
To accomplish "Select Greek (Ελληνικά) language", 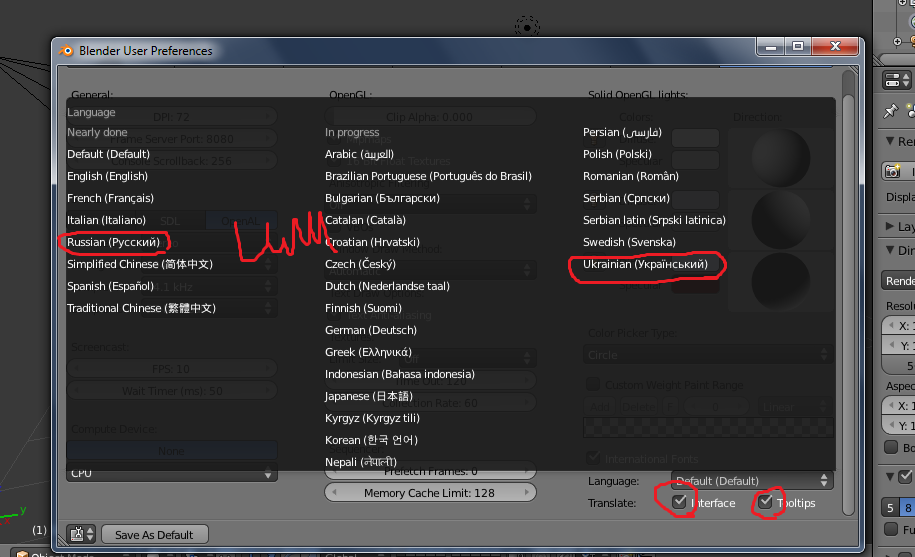I will [368, 352].
